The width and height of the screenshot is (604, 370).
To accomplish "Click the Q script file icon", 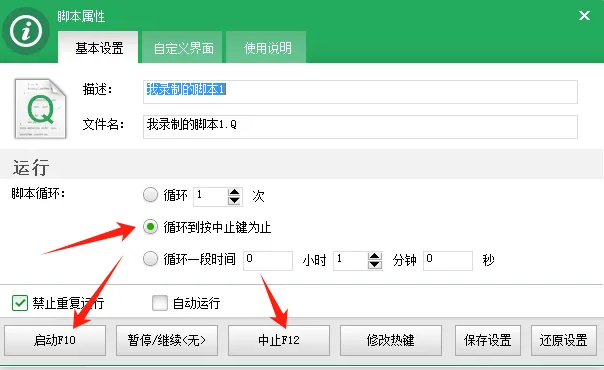I will (x=40, y=109).
